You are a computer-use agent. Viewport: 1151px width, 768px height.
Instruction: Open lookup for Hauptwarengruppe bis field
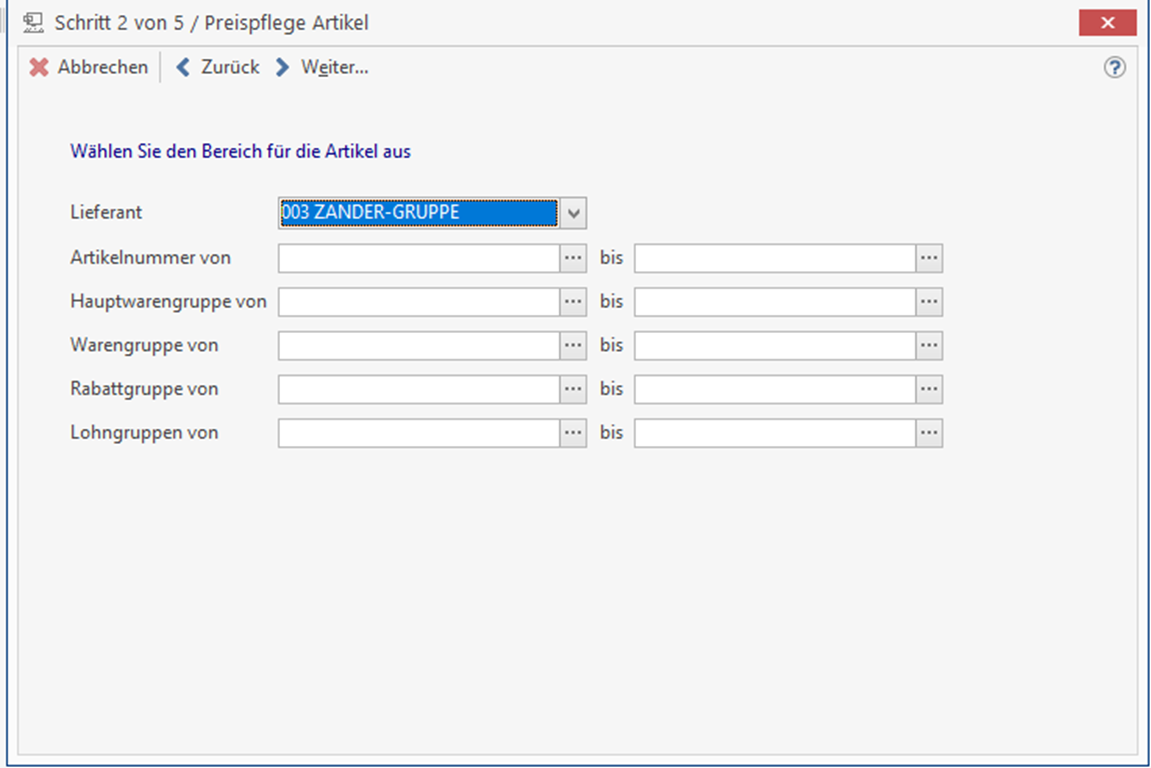(929, 302)
